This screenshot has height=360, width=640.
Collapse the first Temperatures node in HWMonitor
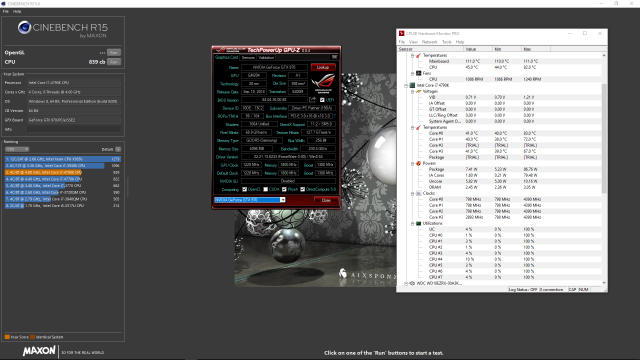point(412,55)
